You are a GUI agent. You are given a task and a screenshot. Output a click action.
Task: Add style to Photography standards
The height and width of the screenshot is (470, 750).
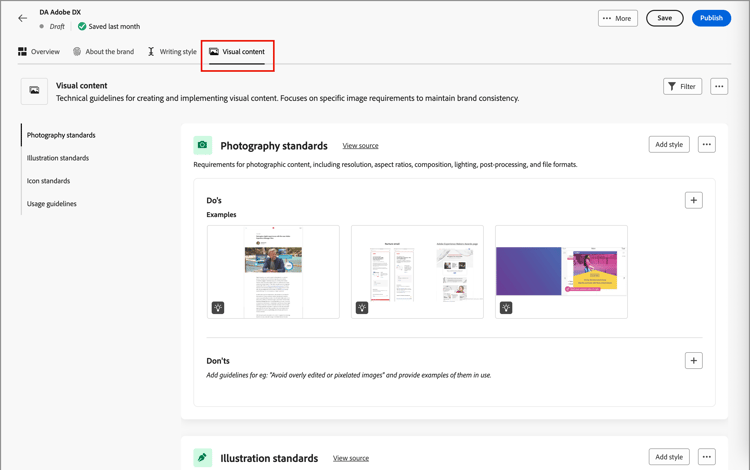(669, 144)
